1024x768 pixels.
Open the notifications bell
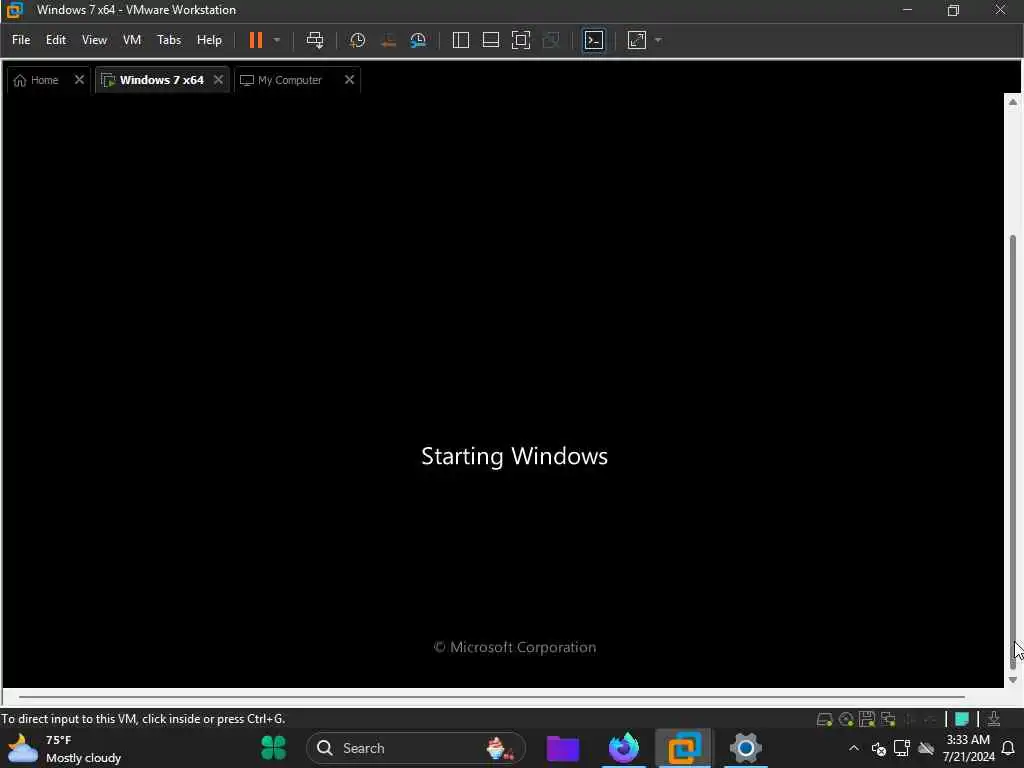tap(1008, 748)
